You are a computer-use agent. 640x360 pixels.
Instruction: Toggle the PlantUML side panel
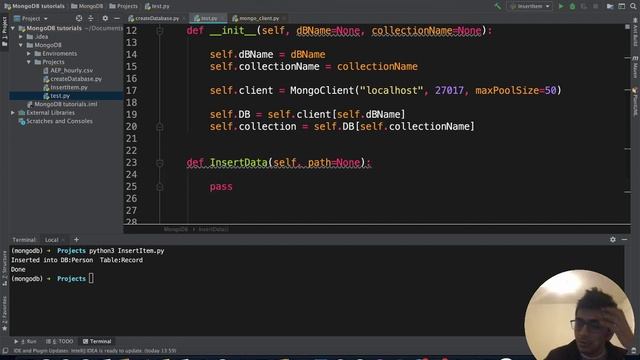[x=635, y=101]
